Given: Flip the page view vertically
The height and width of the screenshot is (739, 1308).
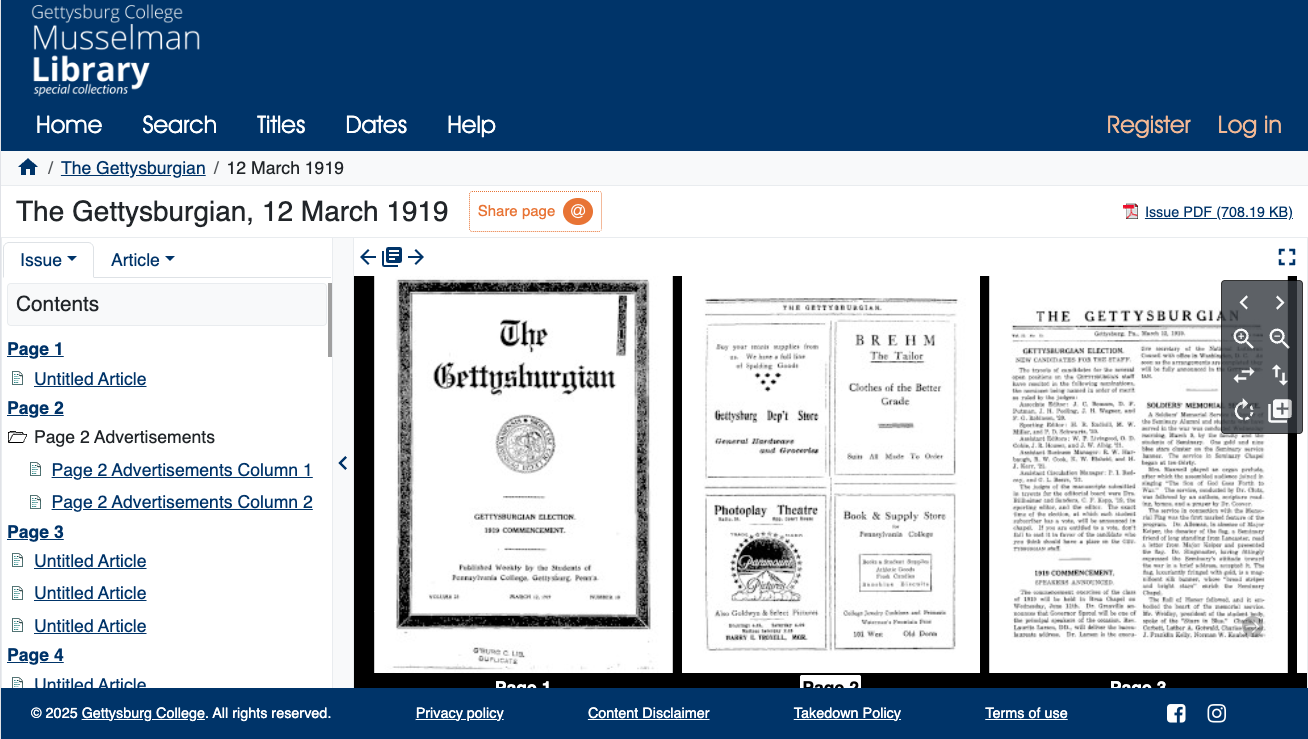Looking at the screenshot, I should (1279, 375).
